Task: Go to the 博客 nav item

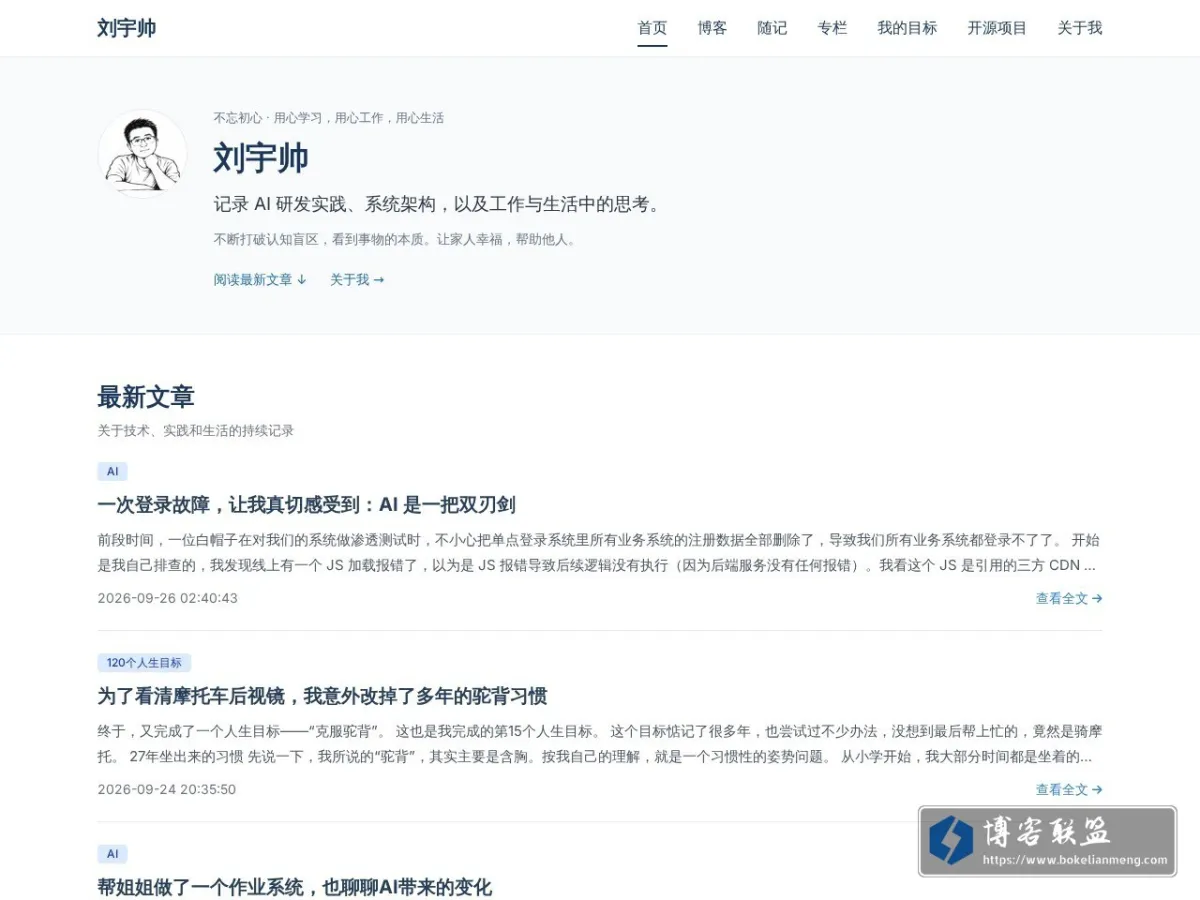Action: 712,28
